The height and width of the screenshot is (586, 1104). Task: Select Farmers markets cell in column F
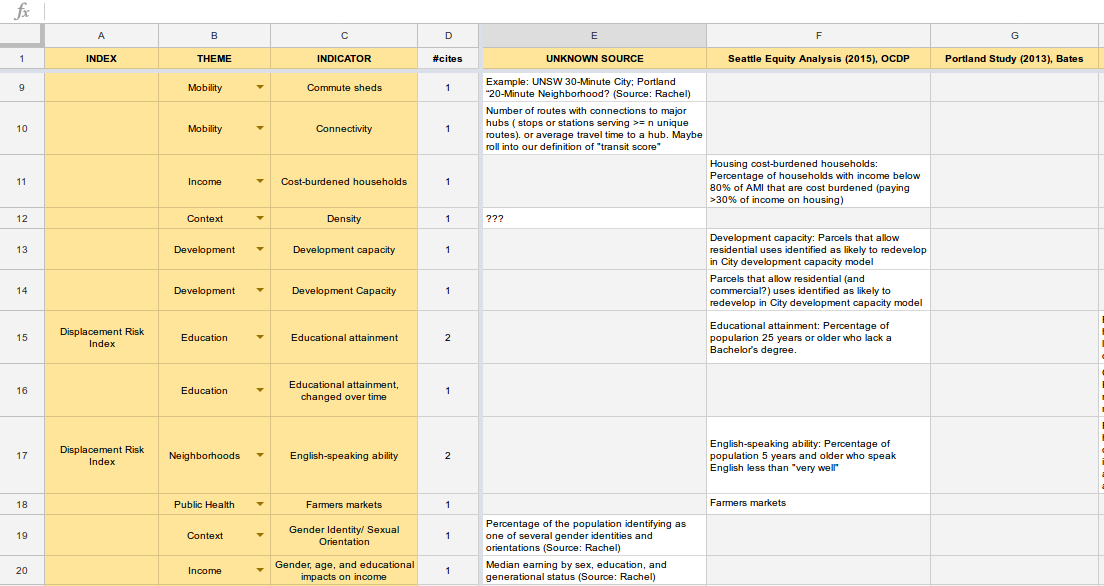818,504
